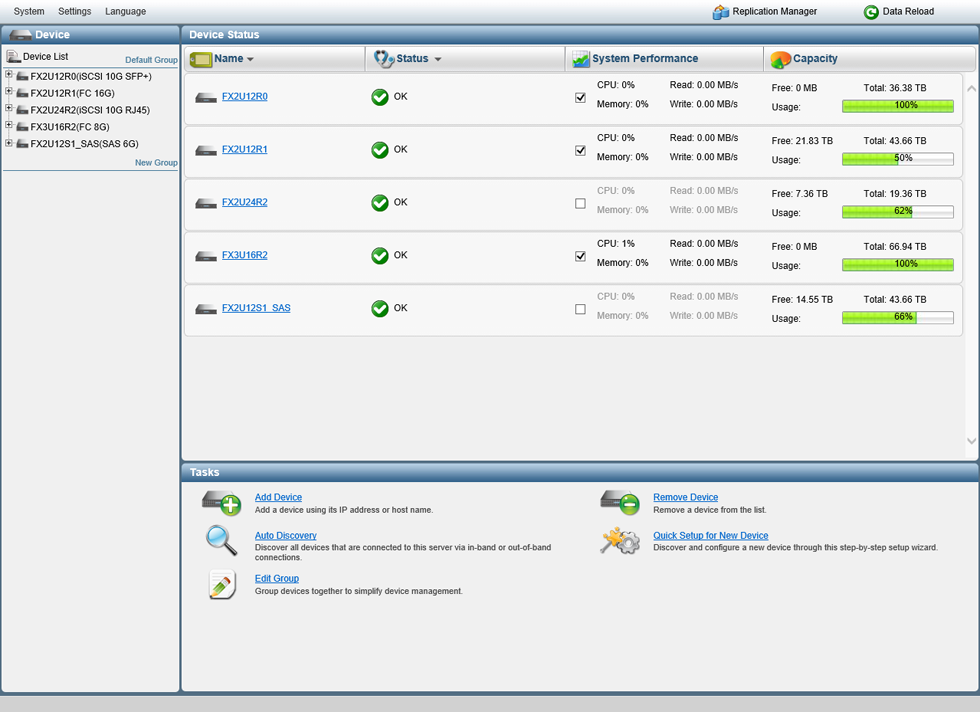The width and height of the screenshot is (980, 712).
Task: Click the System Performance chart icon
Action: (581, 59)
